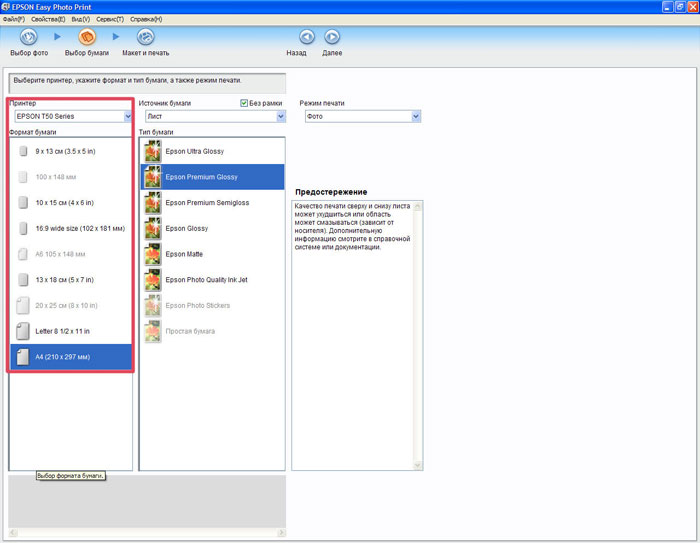
Task: Open the Сервис(T) menu
Action: [110, 19]
